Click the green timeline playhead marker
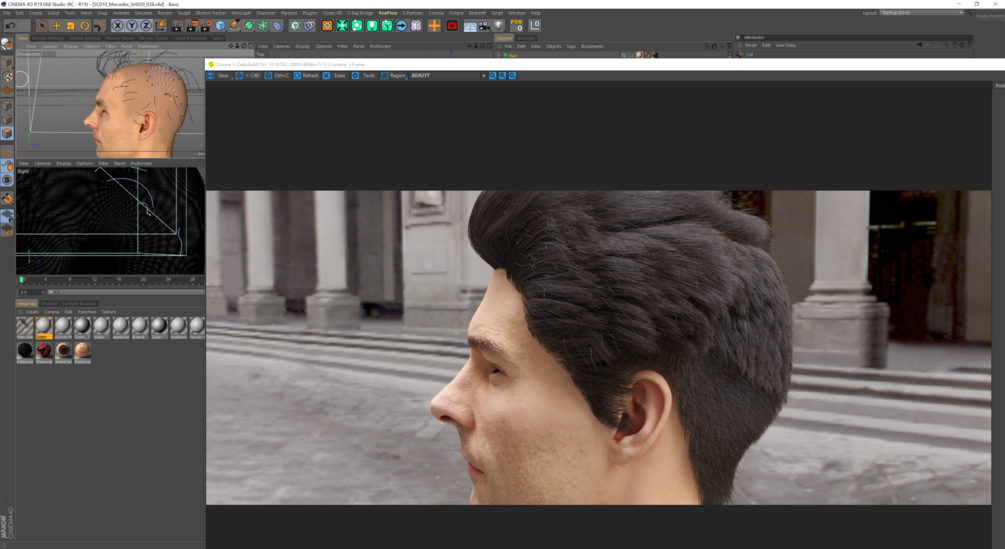This screenshot has height=549, width=1005. coord(21,279)
